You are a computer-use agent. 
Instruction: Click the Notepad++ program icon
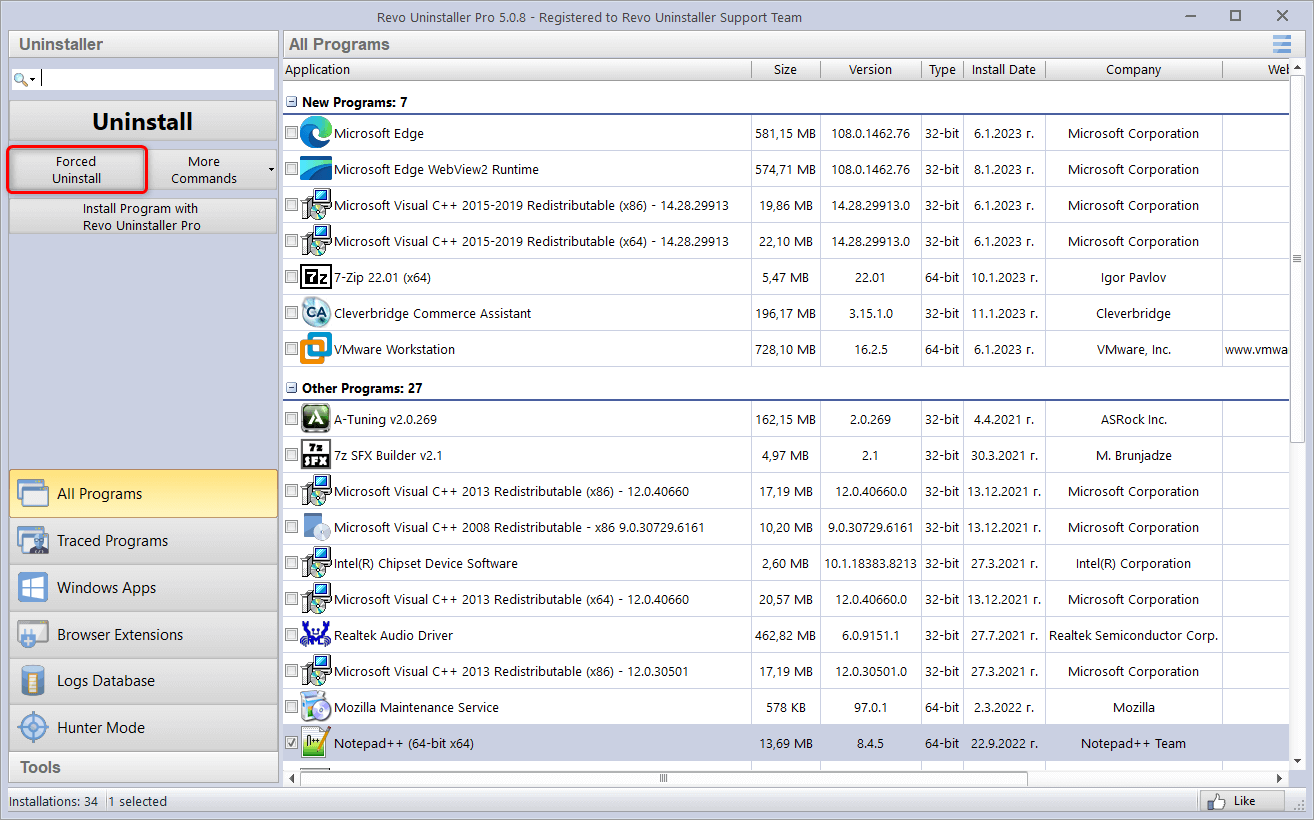pyautogui.click(x=316, y=743)
